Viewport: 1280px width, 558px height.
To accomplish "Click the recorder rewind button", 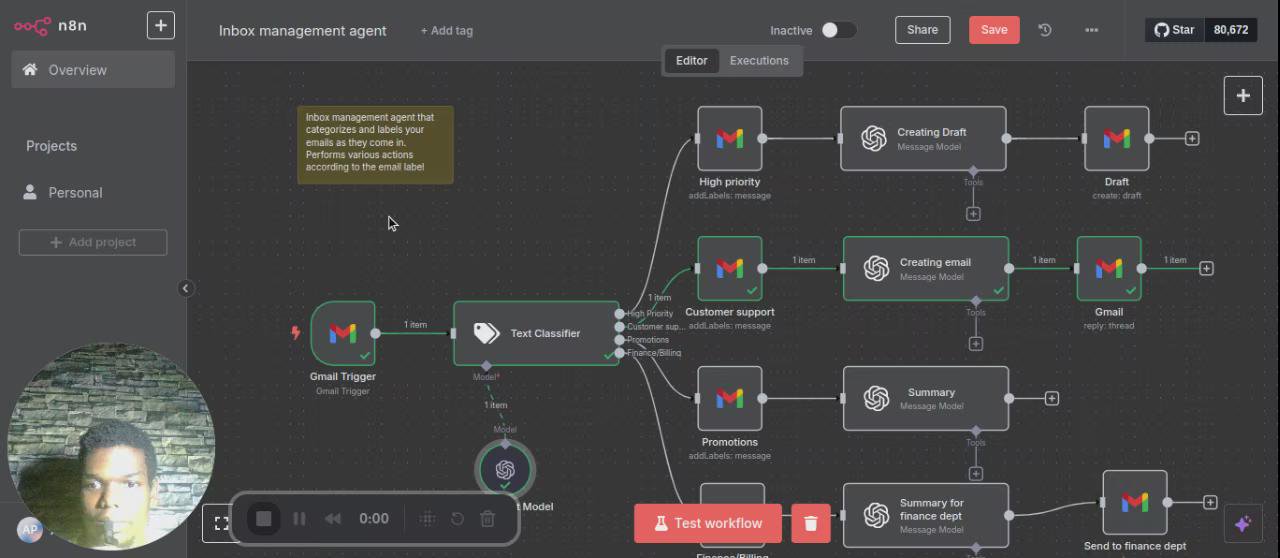I will tap(333, 518).
